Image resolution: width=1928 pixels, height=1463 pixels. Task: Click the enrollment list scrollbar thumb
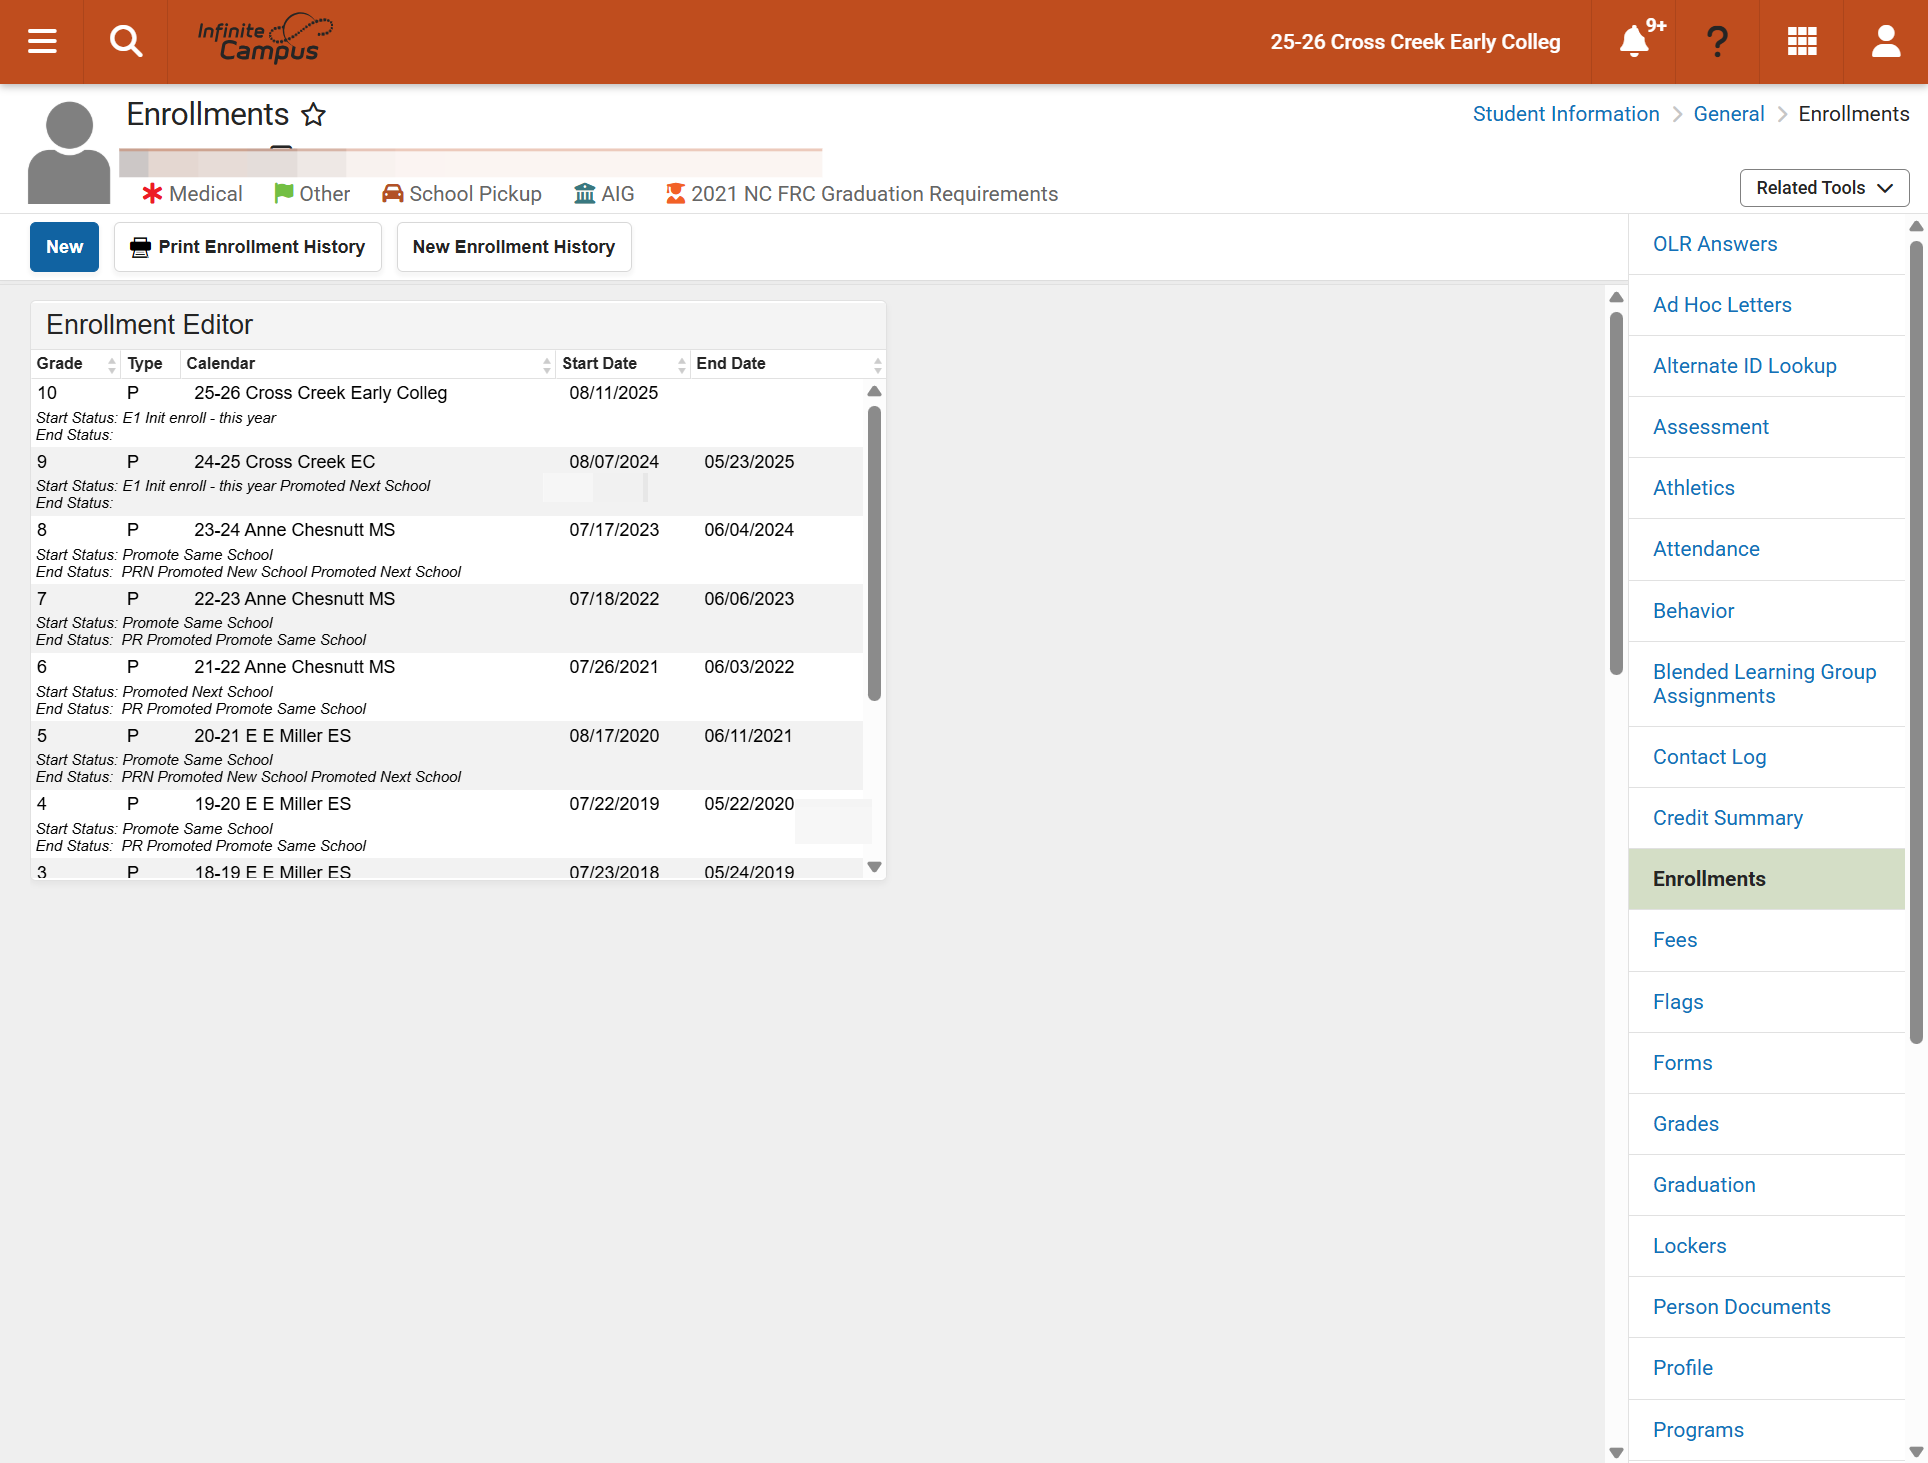click(874, 553)
